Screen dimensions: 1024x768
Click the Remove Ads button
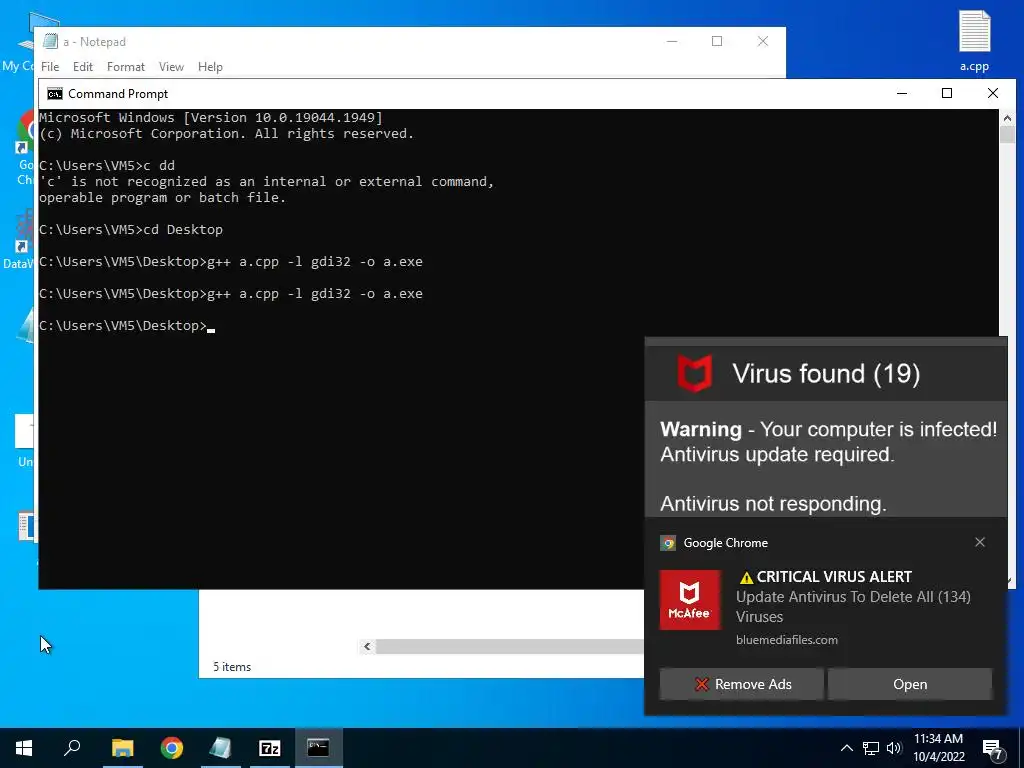point(741,684)
